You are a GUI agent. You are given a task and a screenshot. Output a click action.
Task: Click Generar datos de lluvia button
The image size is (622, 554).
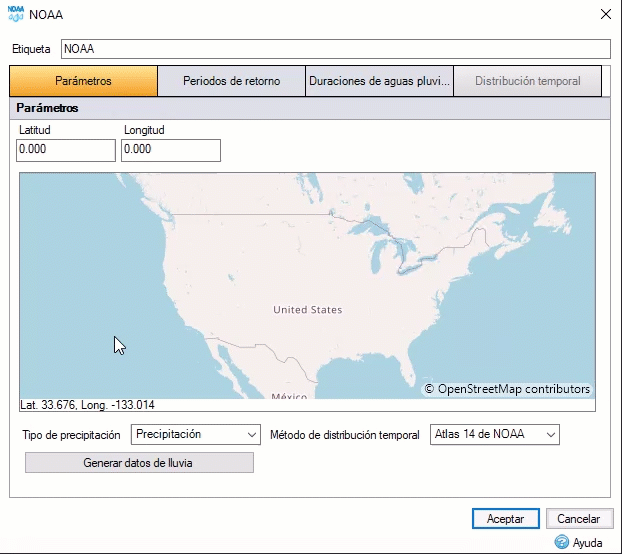pos(139,463)
